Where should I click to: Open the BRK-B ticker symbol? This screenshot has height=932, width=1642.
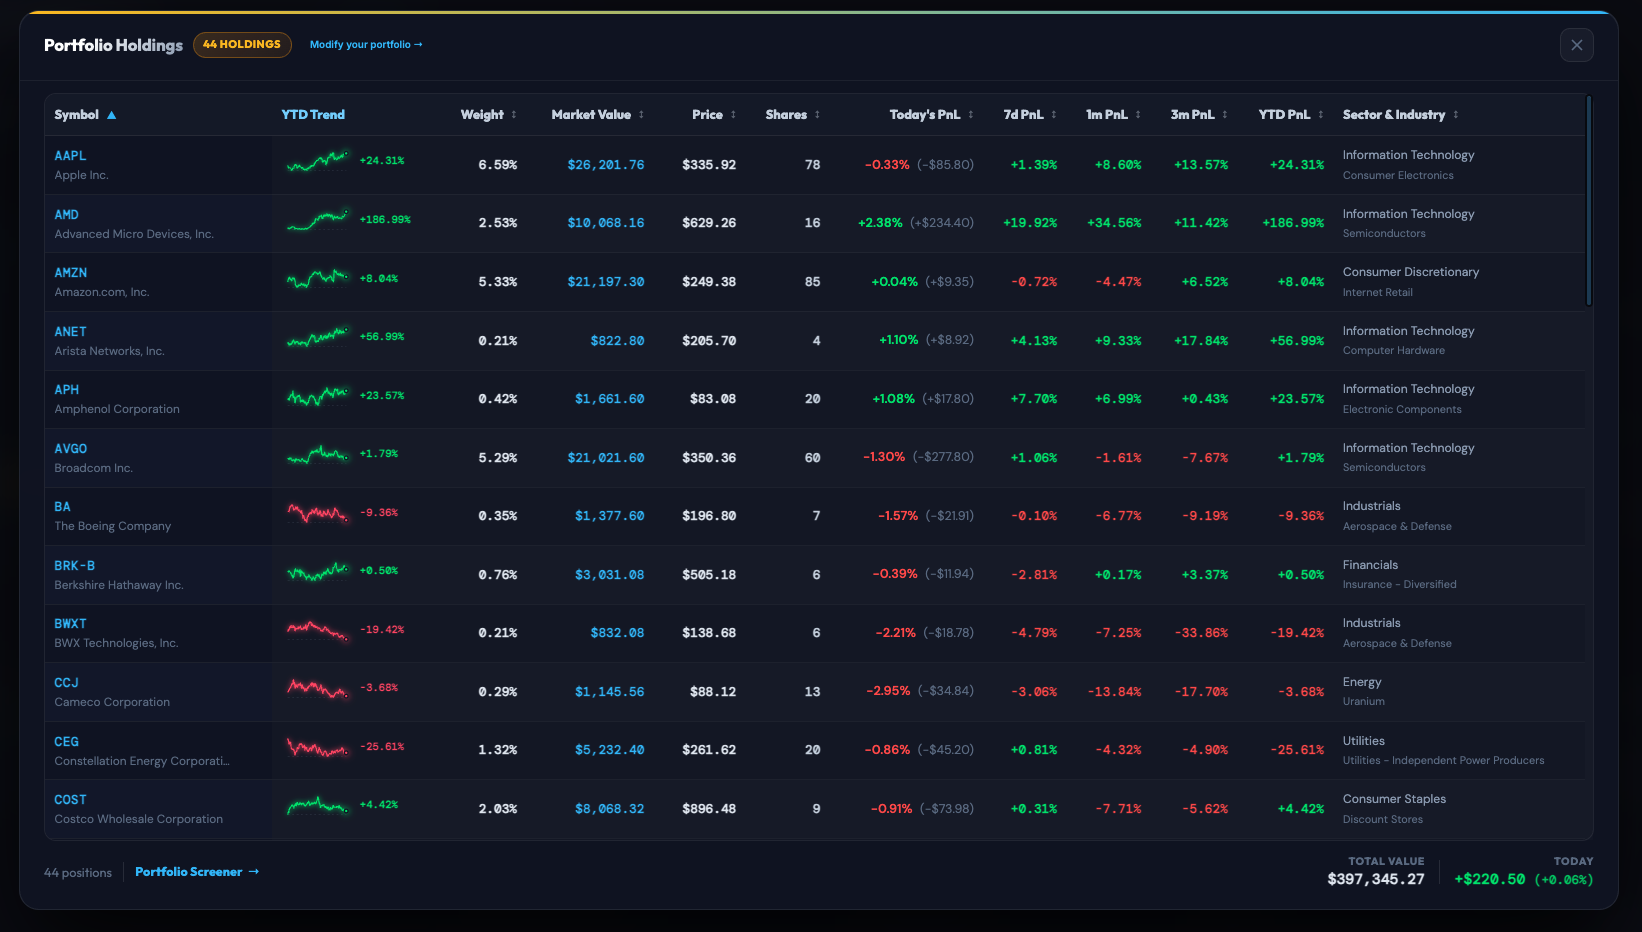point(75,566)
